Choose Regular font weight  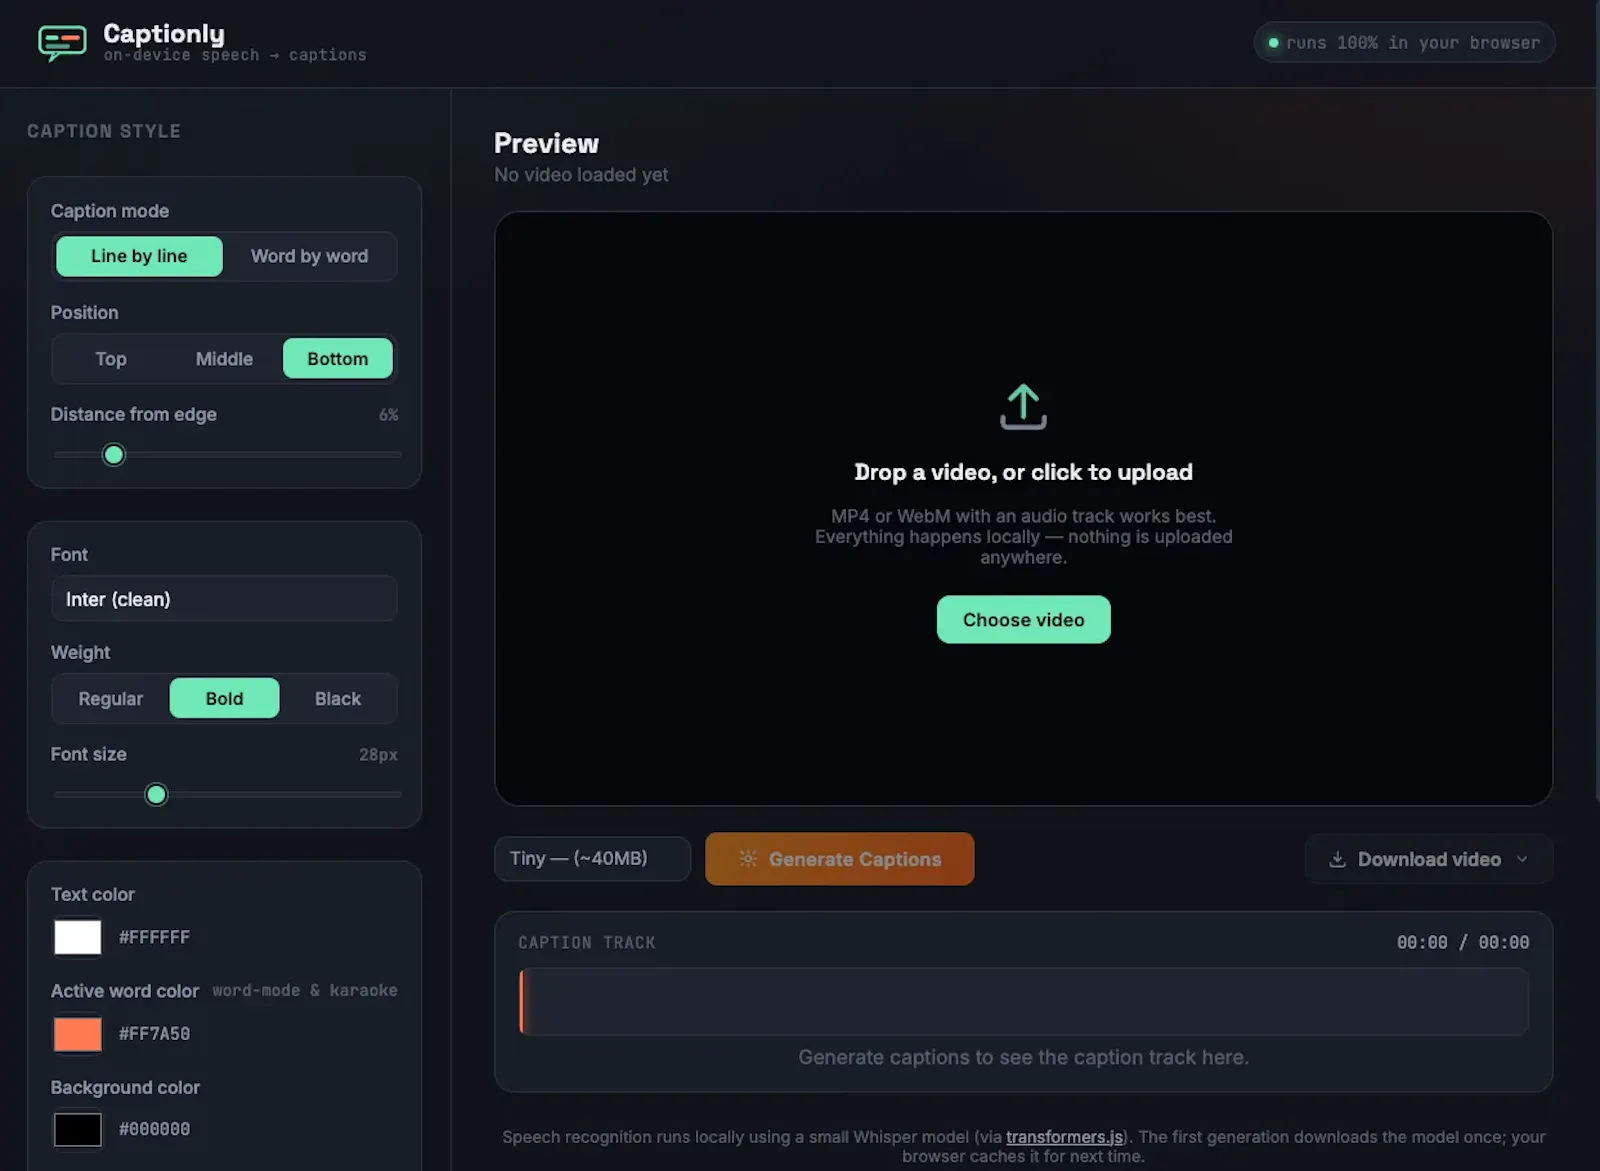(111, 699)
